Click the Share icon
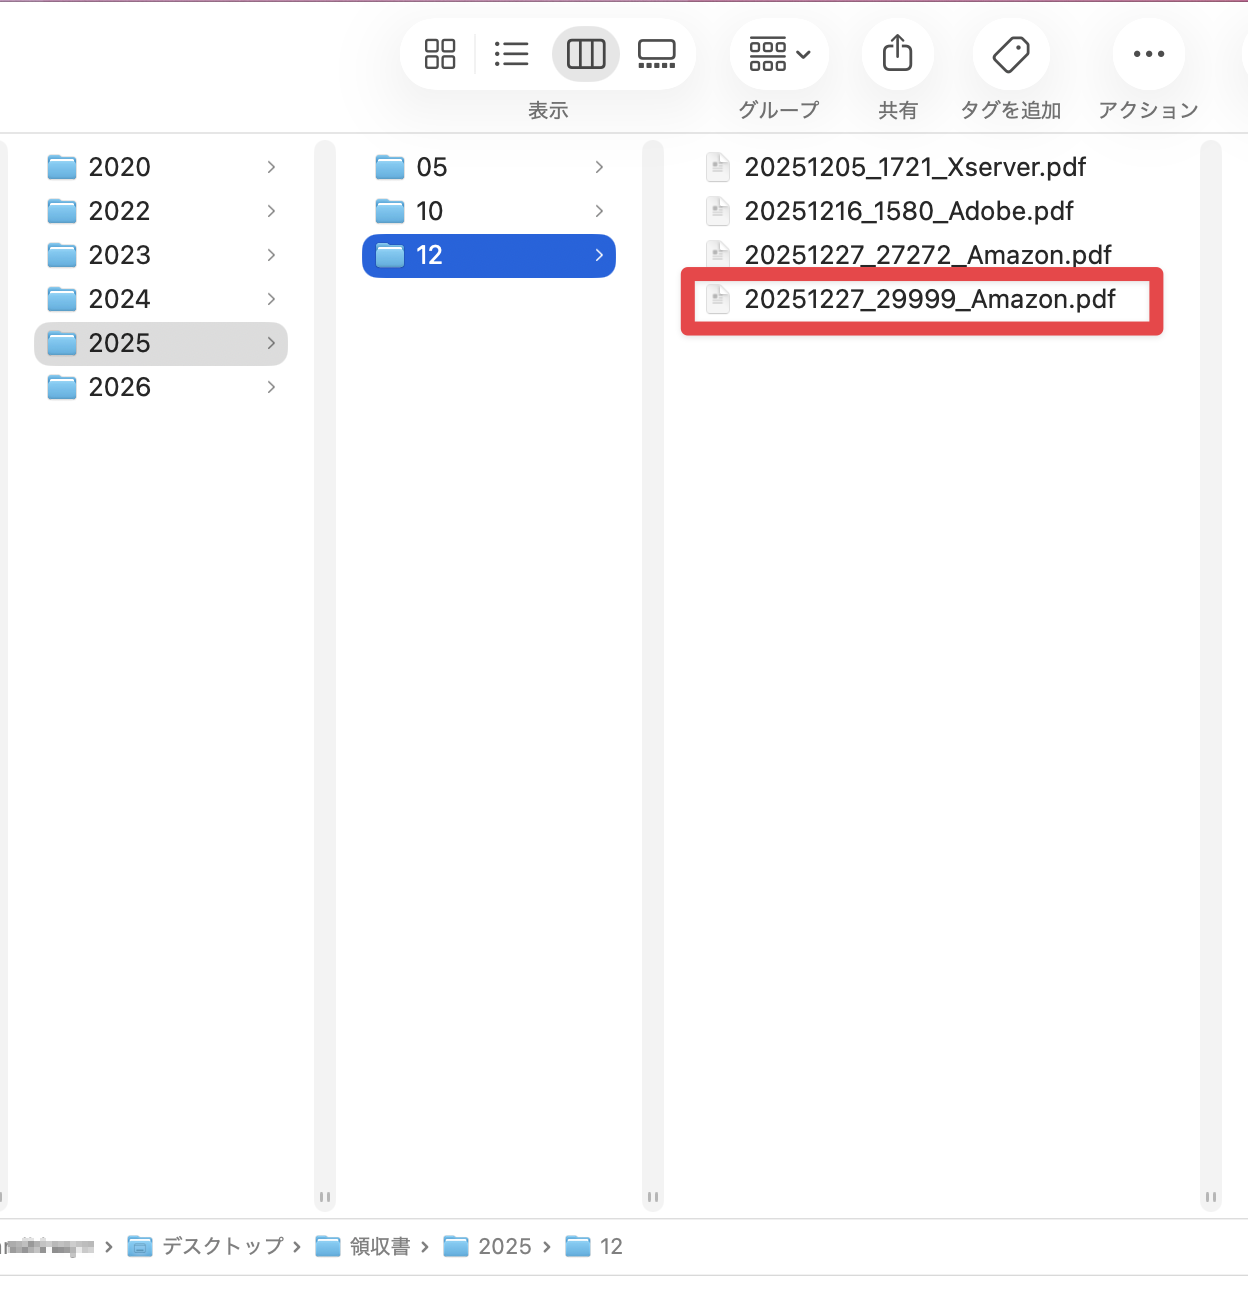The width and height of the screenshot is (1248, 1290). tap(898, 54)
